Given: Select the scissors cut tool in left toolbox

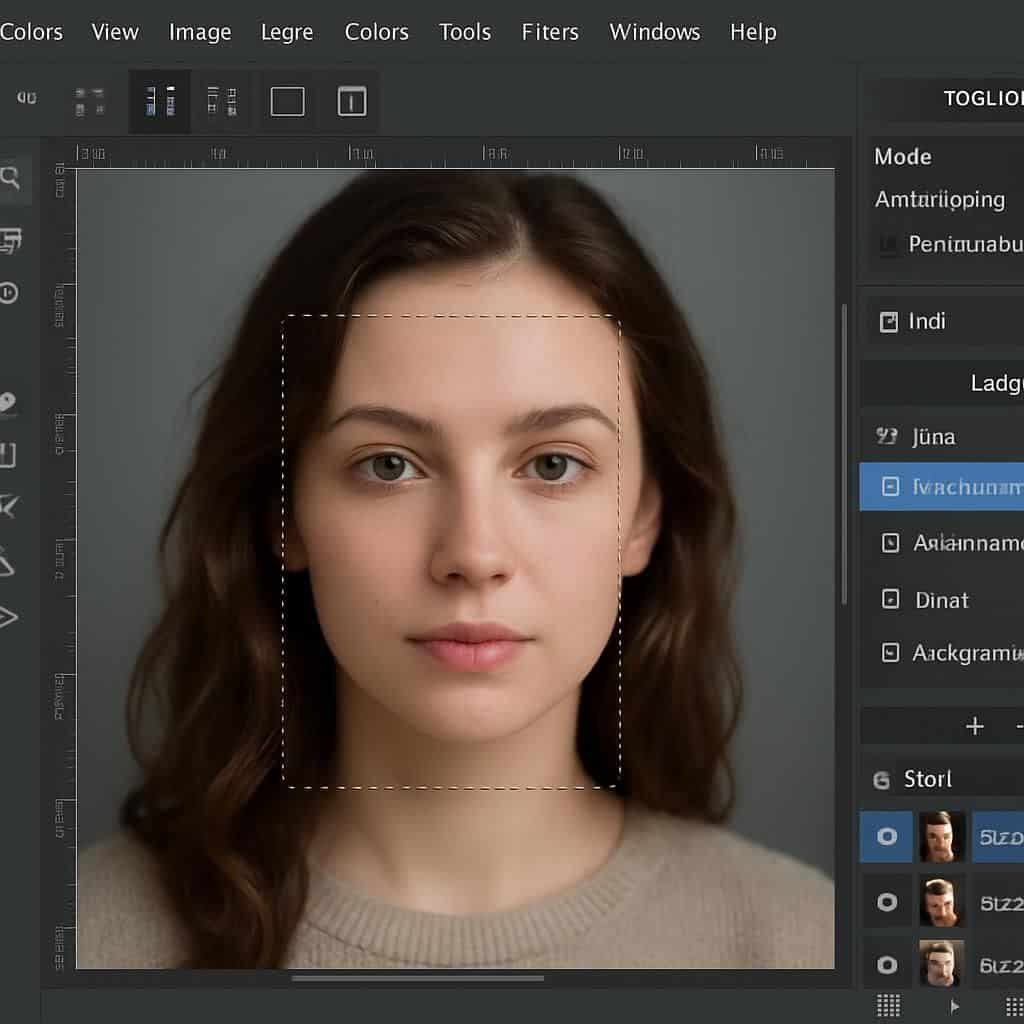Looking at the screenshot, I should click(x=8, y=507).
